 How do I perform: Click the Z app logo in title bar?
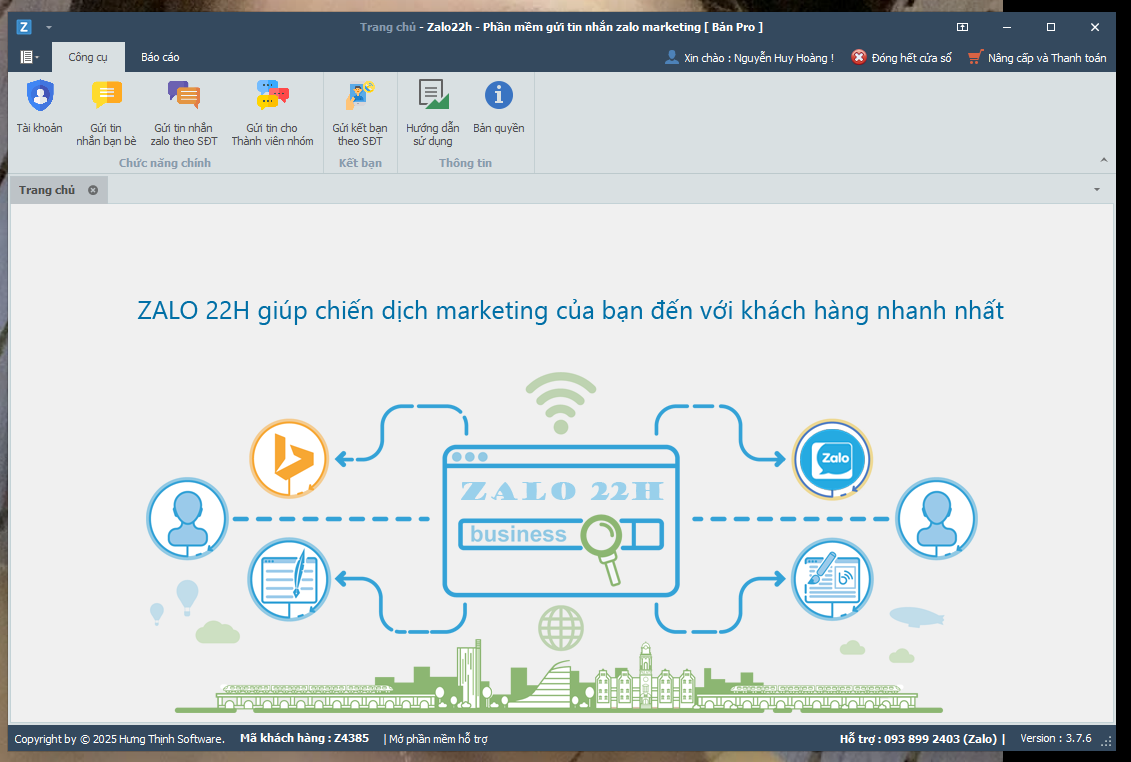pos(25,27)
